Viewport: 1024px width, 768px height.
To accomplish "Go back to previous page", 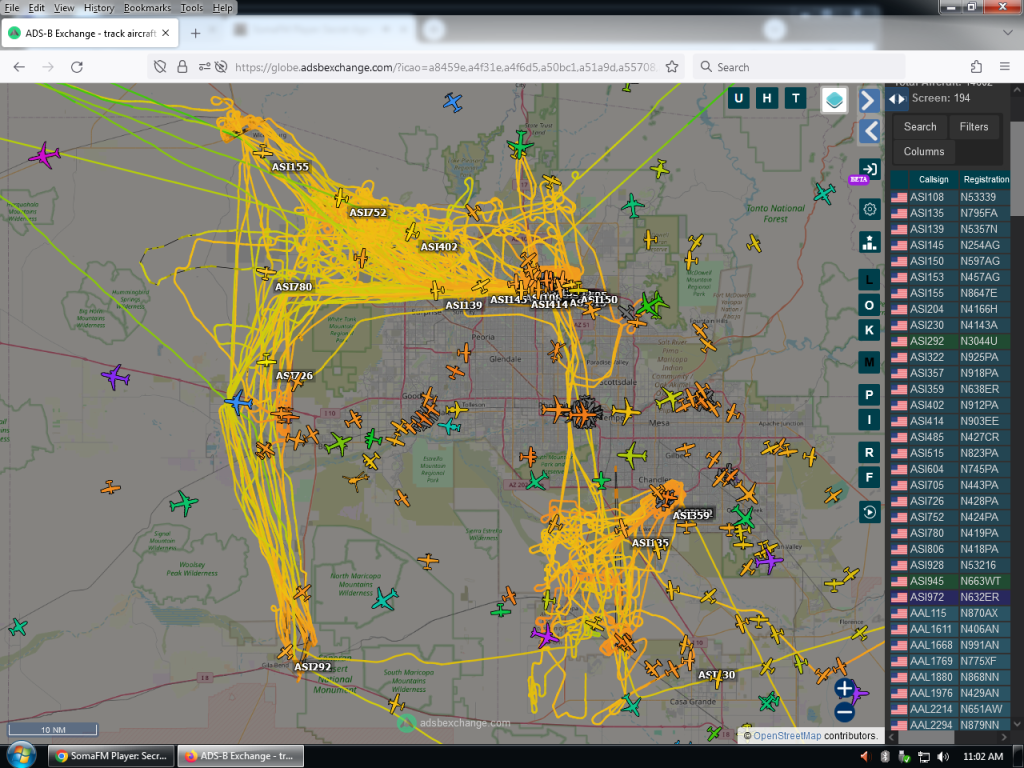I will pos(19,67).
